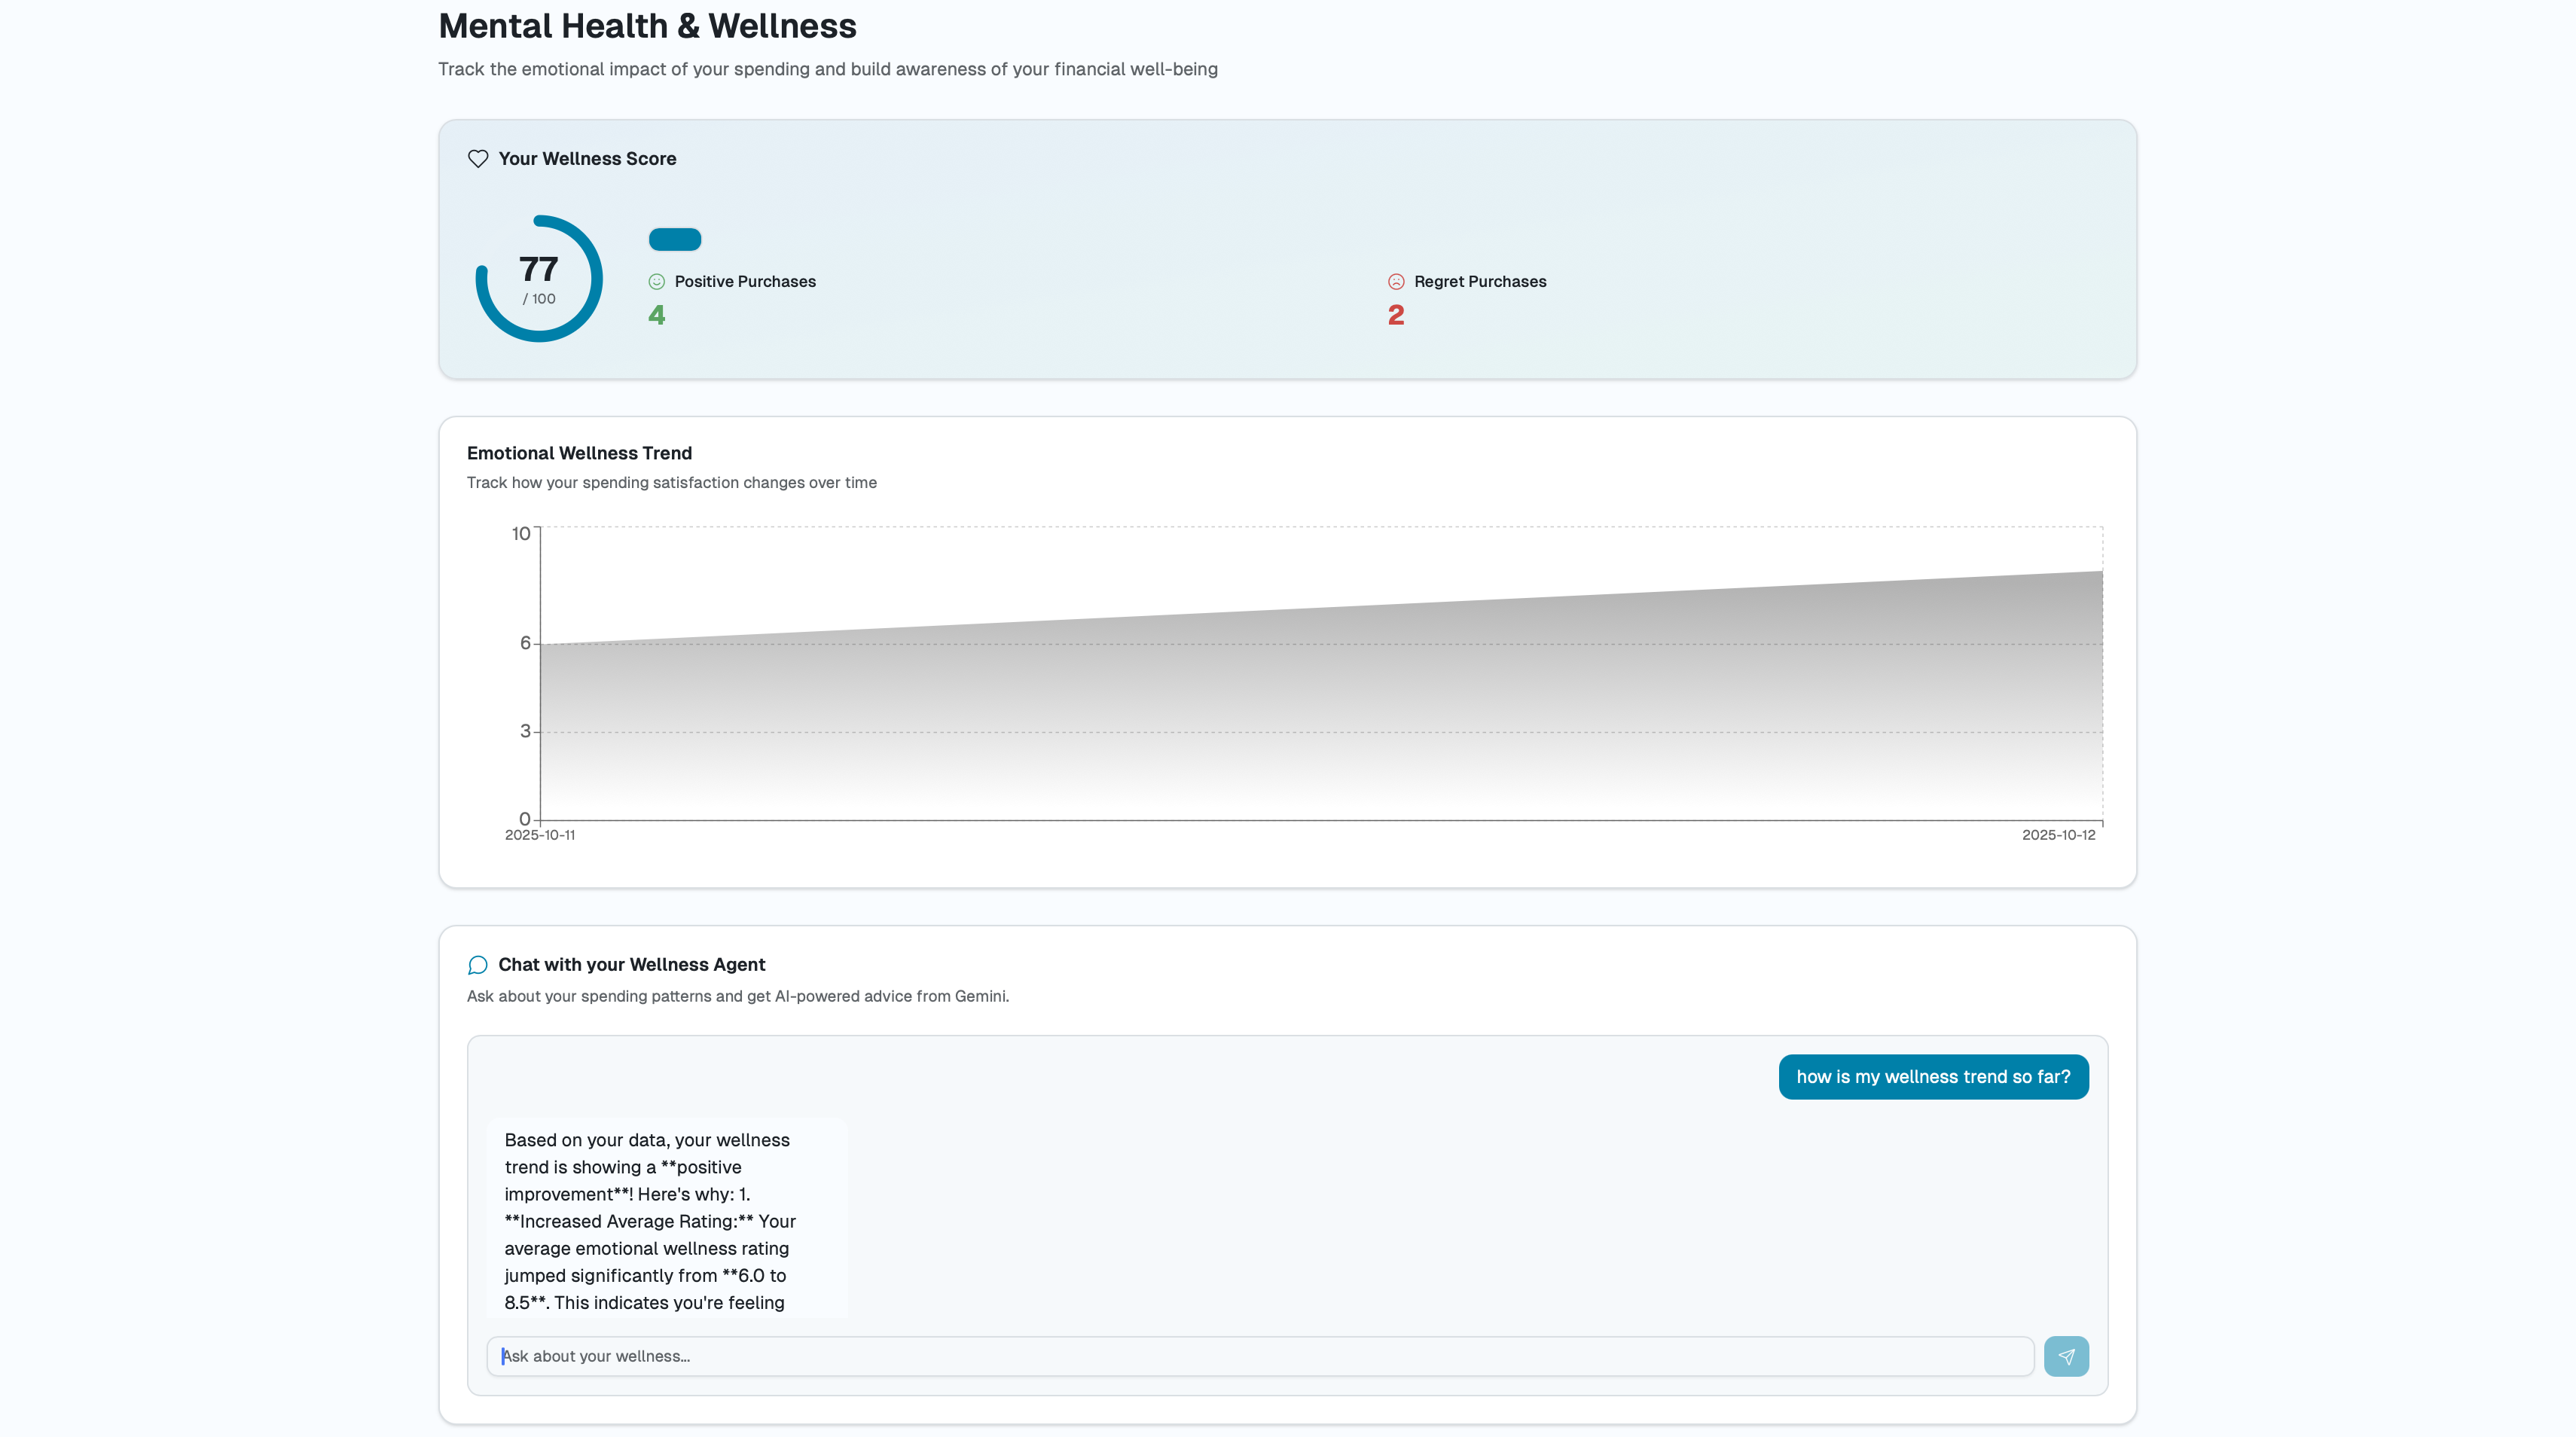Screen dimensions: 2576x1437
Task: Click the agent's reply message about positive improvement
Action: (666, 1220)
